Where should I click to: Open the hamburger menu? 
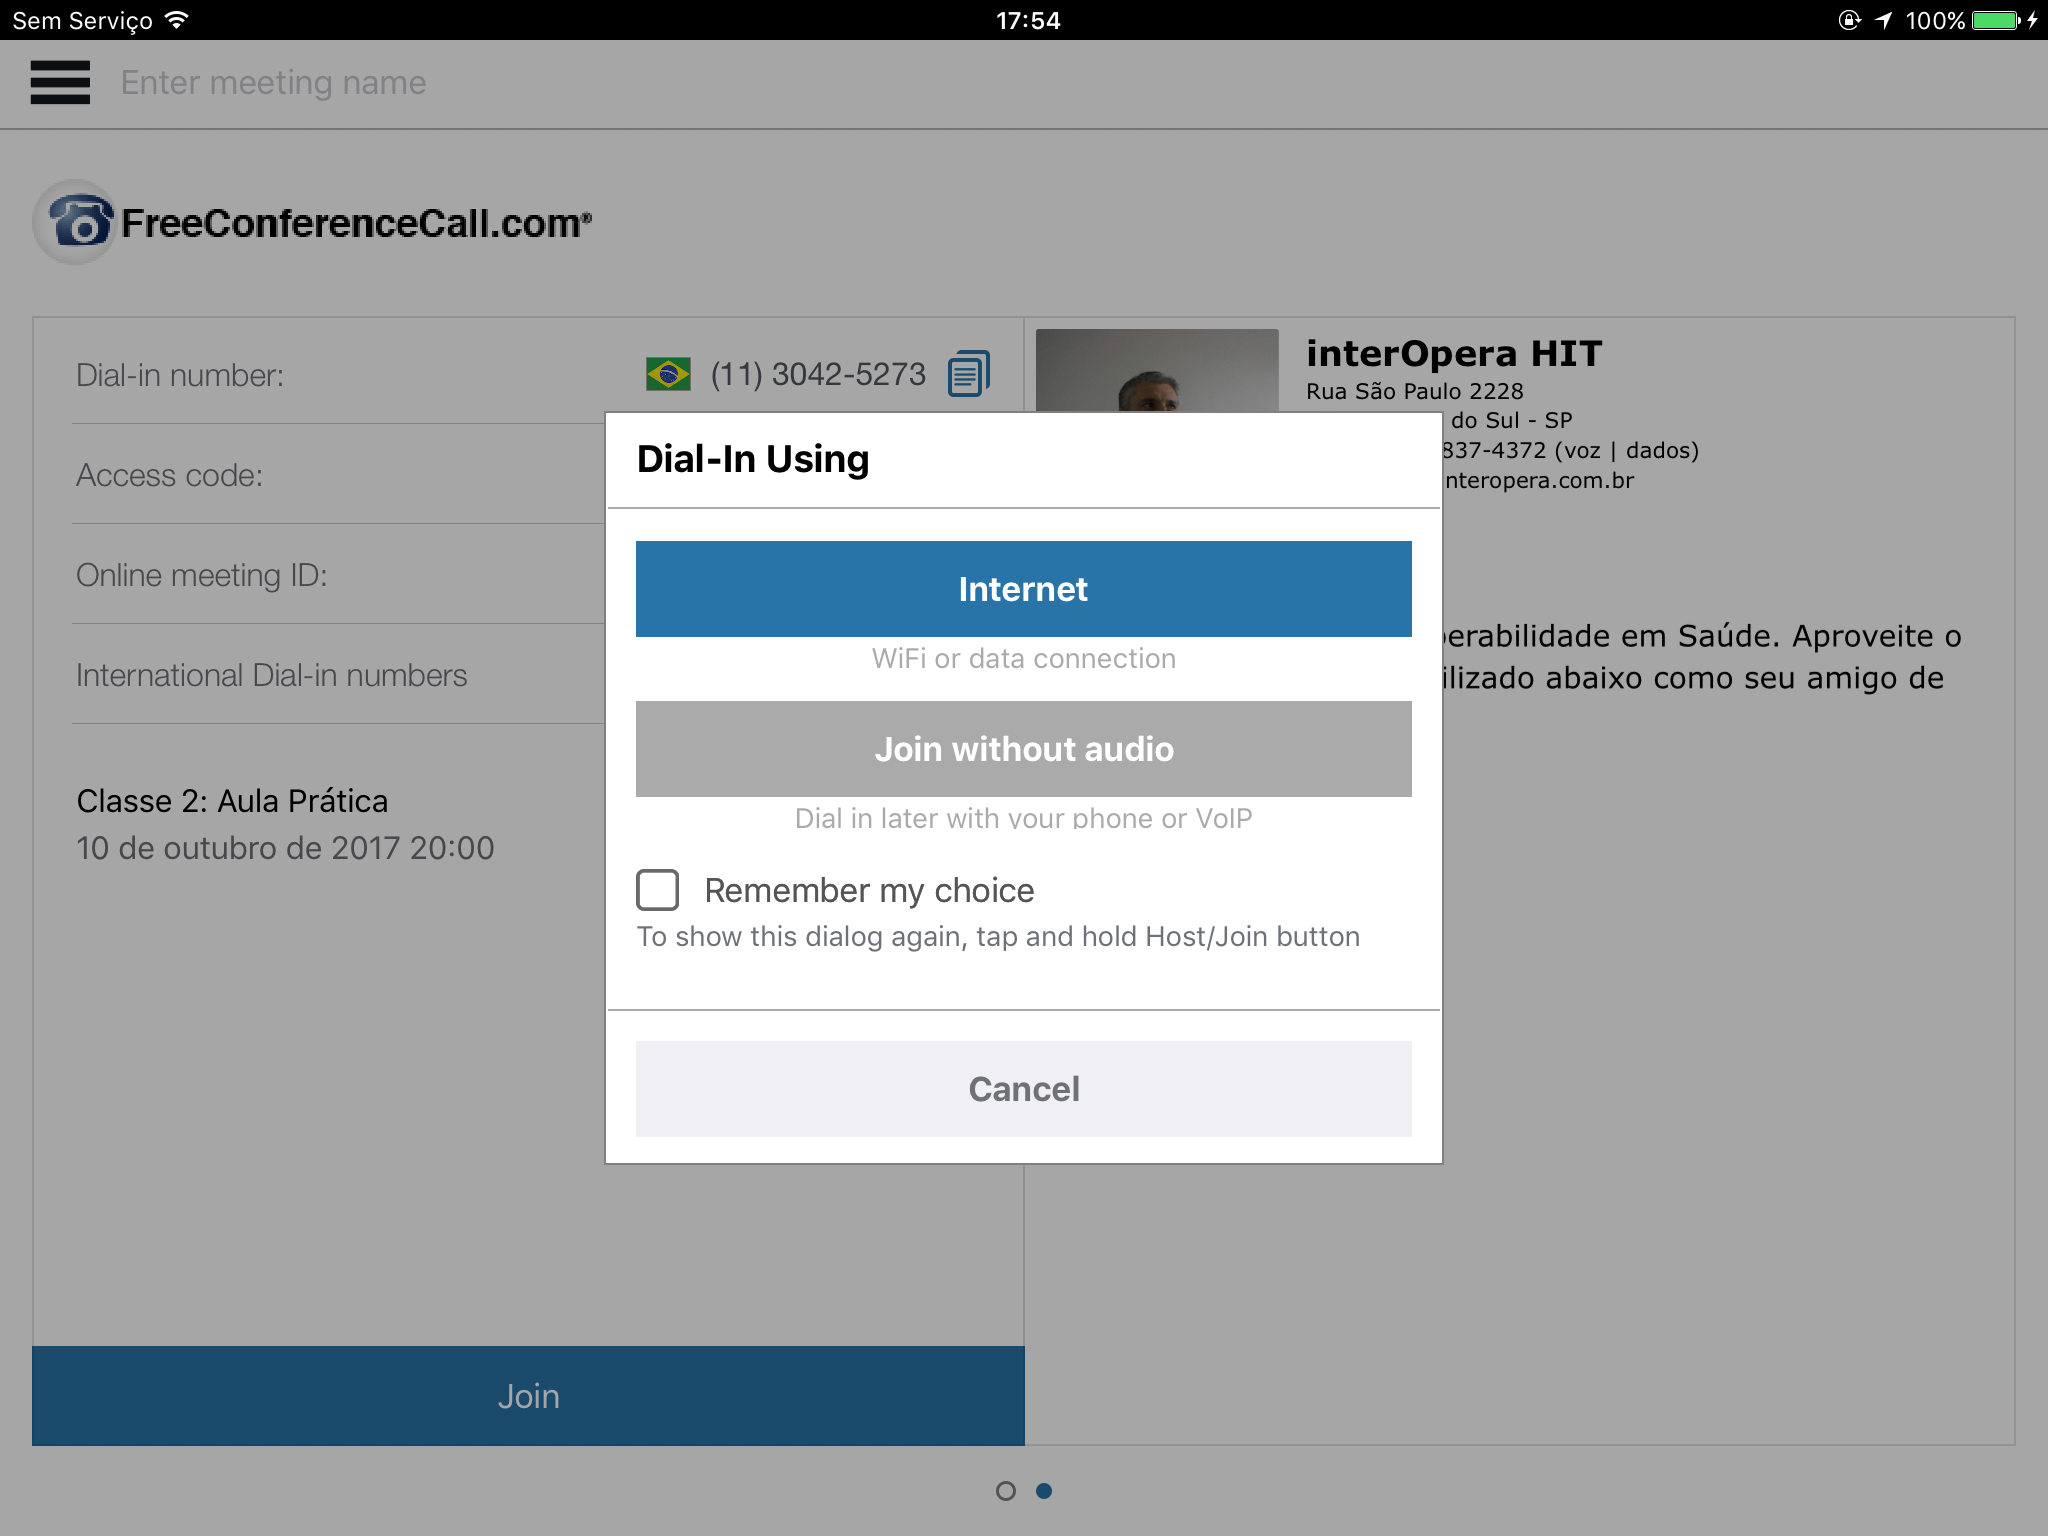[60, 82]
